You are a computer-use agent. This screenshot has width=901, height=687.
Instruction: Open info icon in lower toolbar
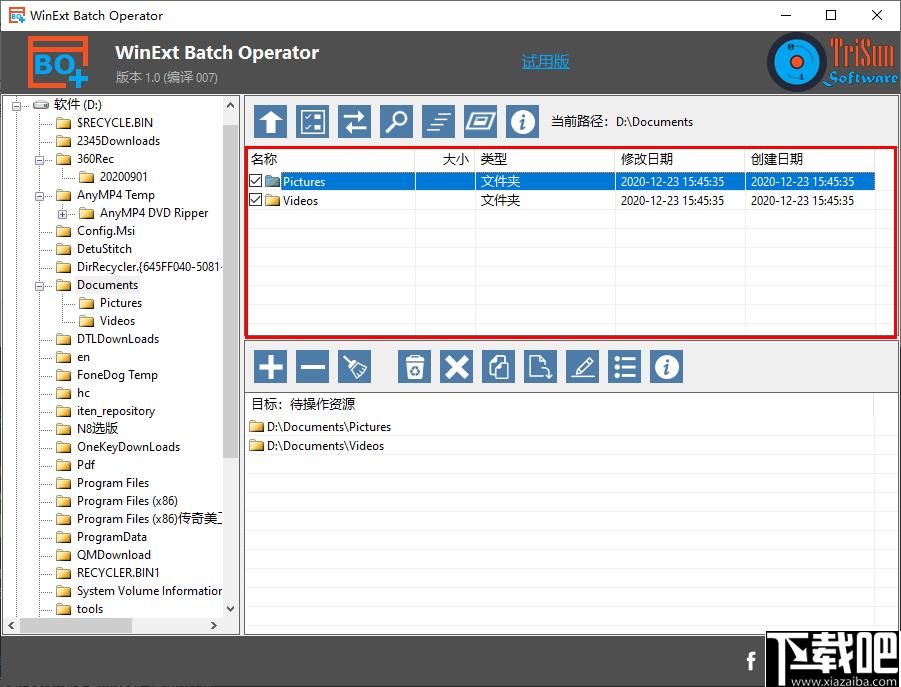point(667,366)
